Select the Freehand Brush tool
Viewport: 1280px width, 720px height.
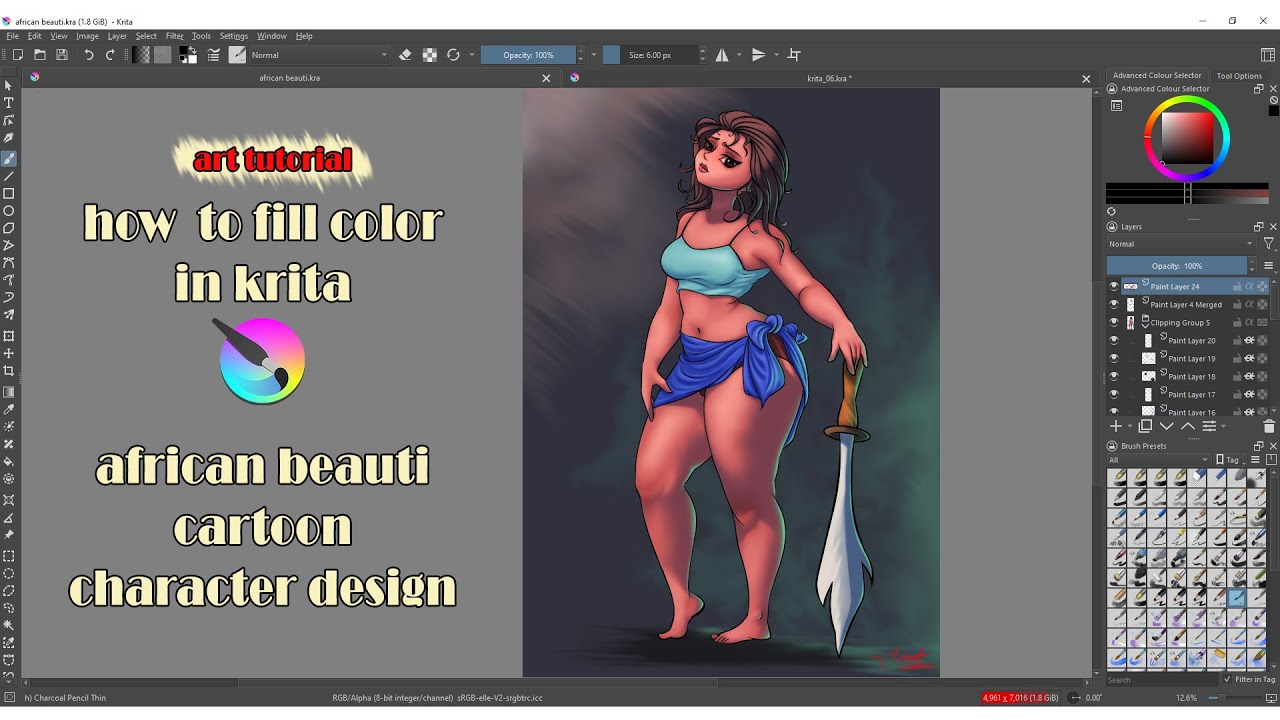pos(9,158)
